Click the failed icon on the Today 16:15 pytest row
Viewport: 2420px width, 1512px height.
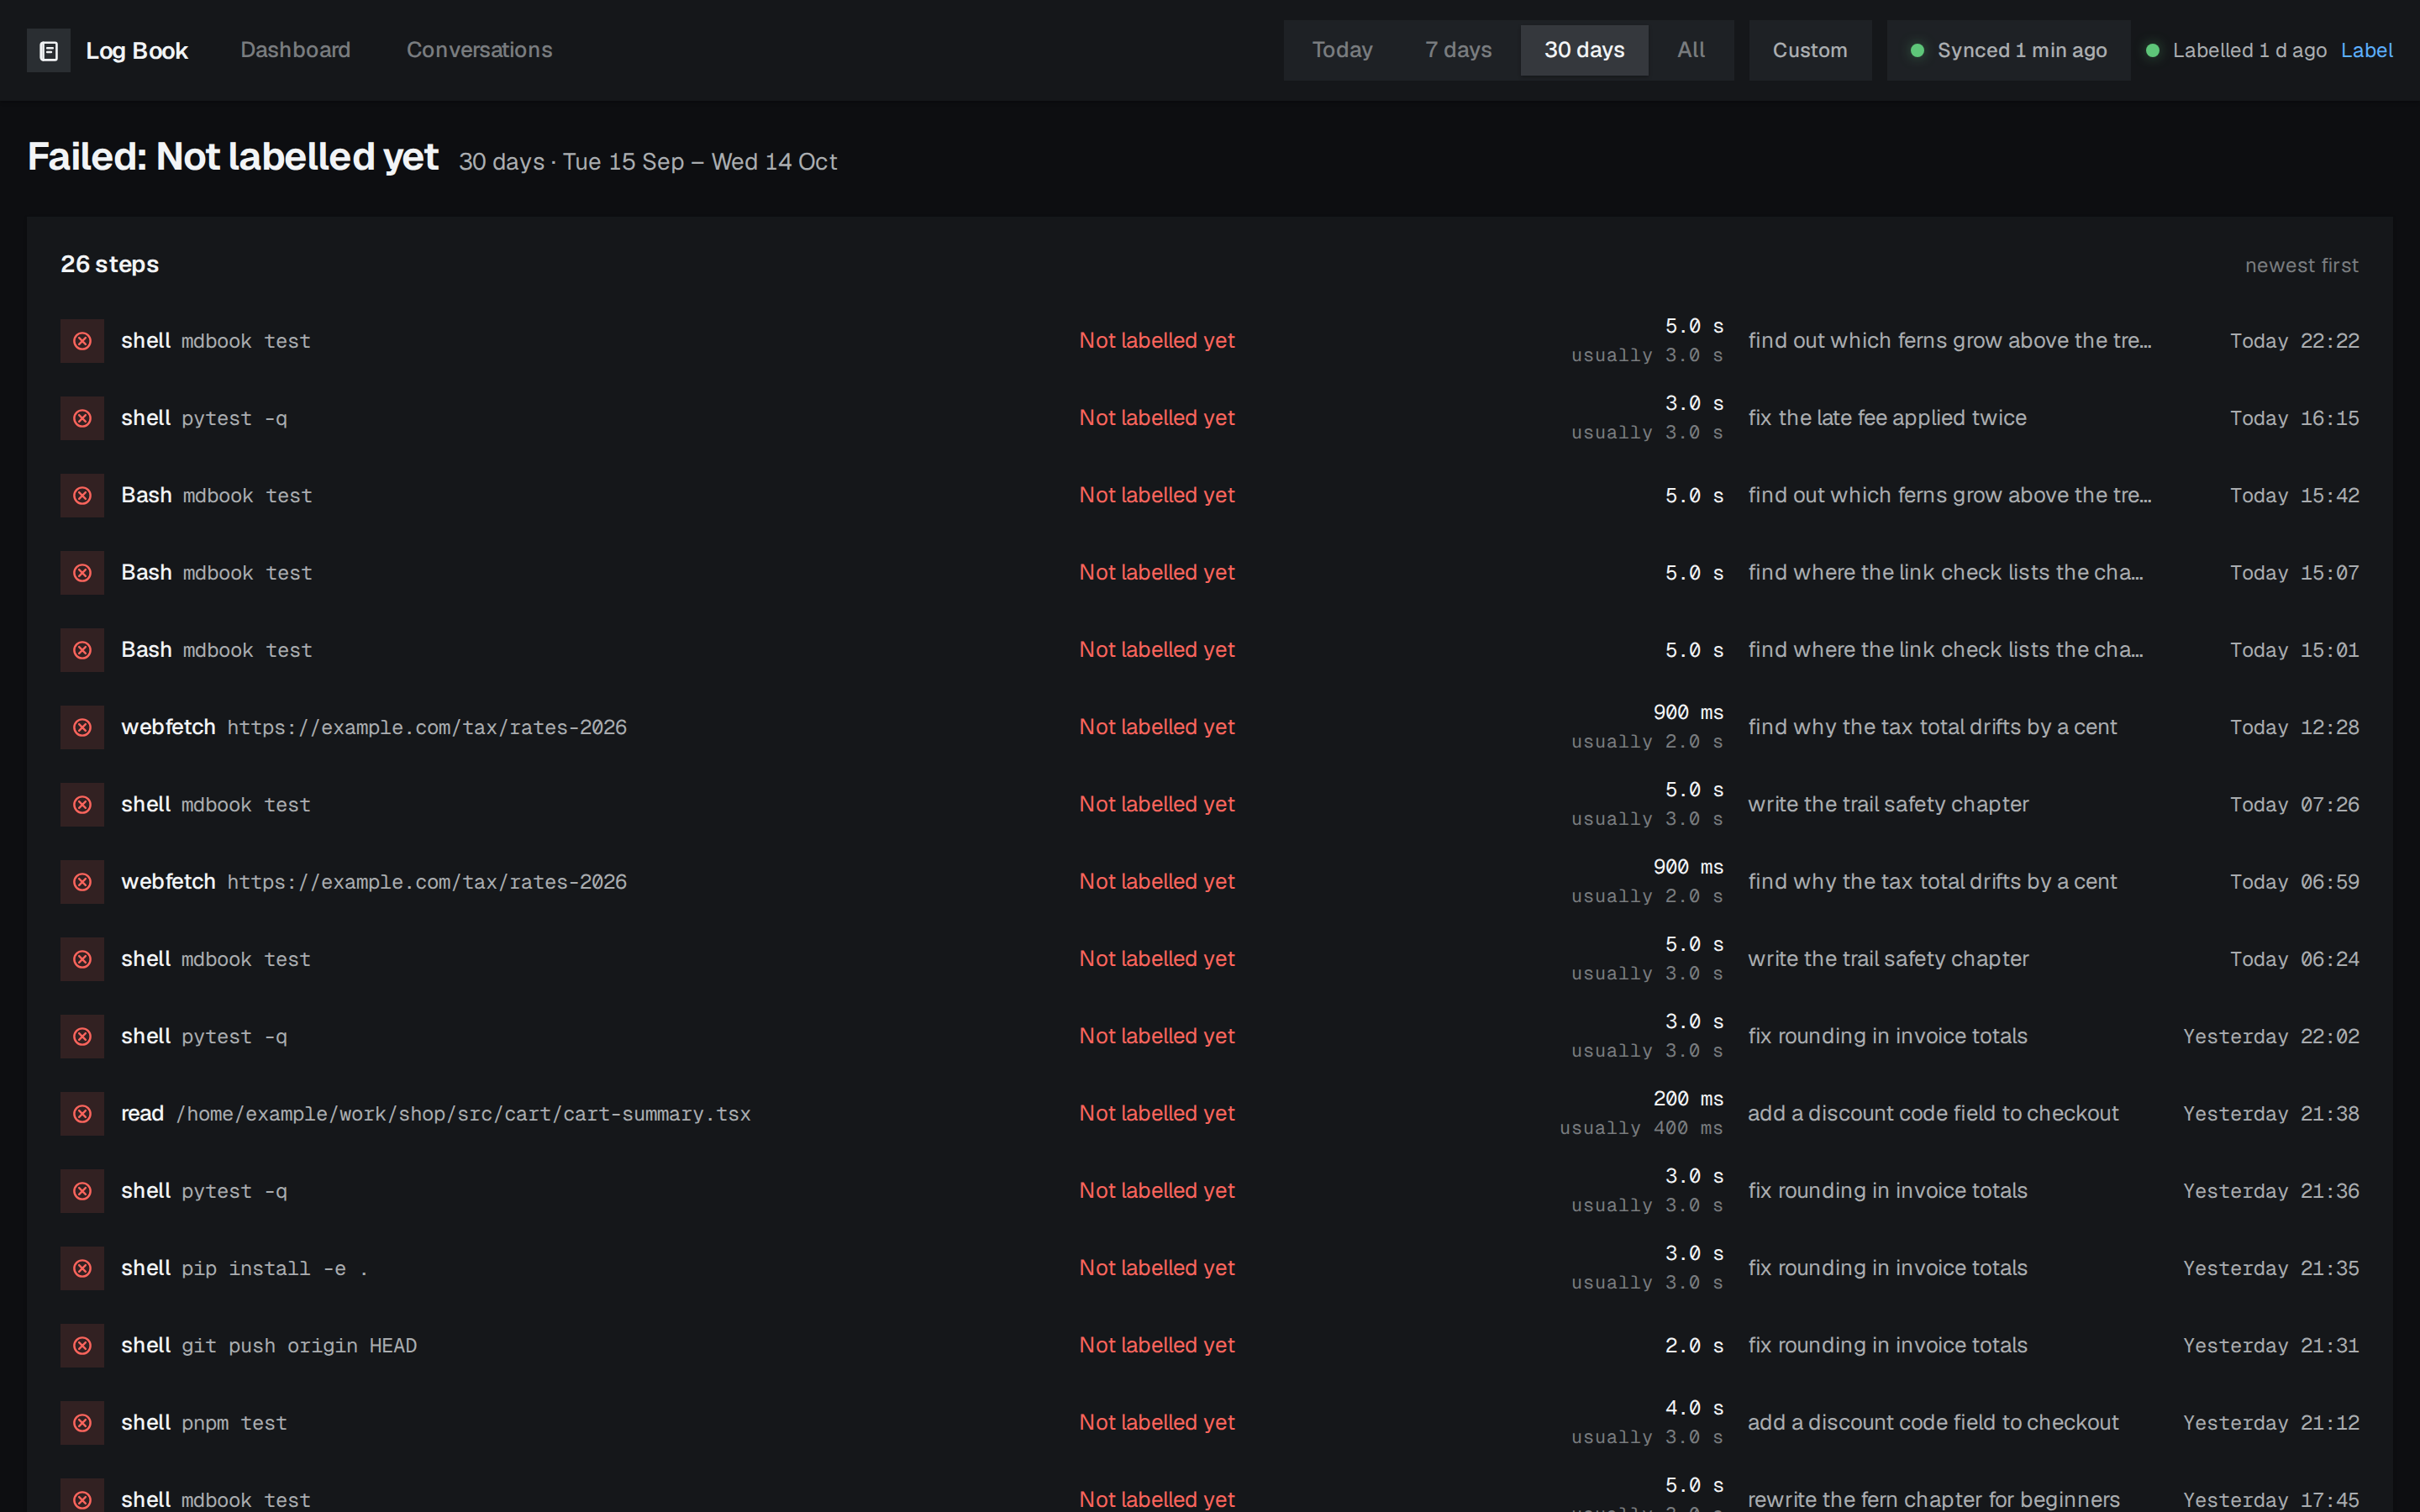[82, 418]
